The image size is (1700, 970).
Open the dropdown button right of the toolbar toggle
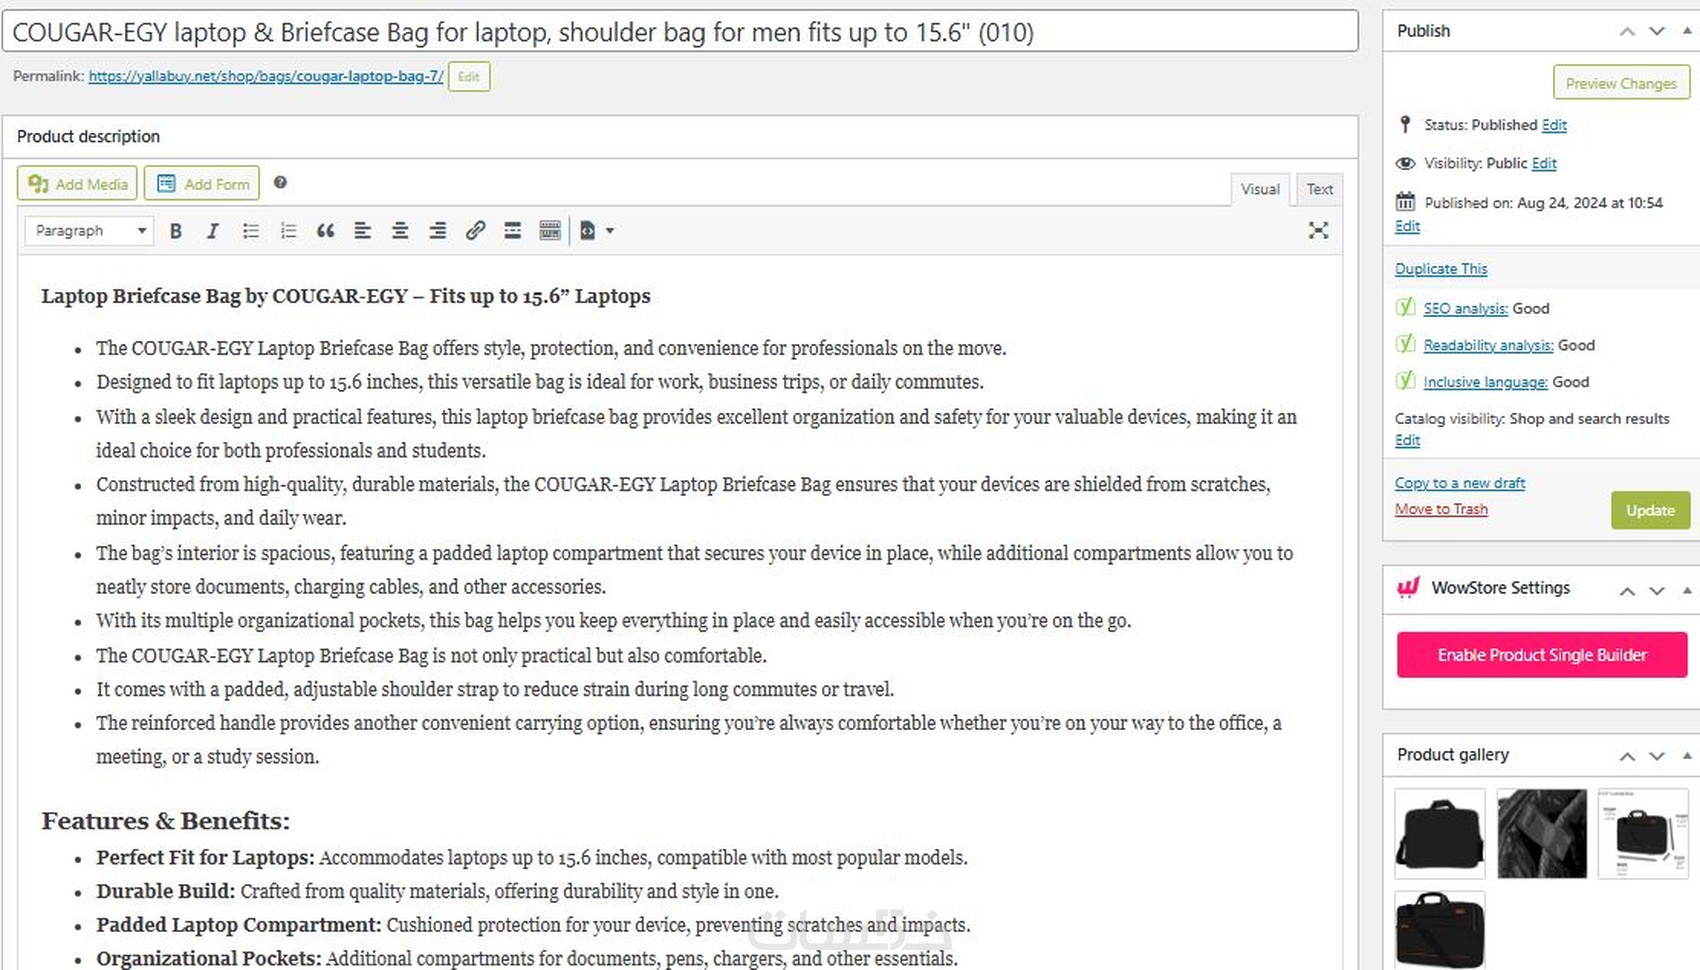click(x=597, y=231)
